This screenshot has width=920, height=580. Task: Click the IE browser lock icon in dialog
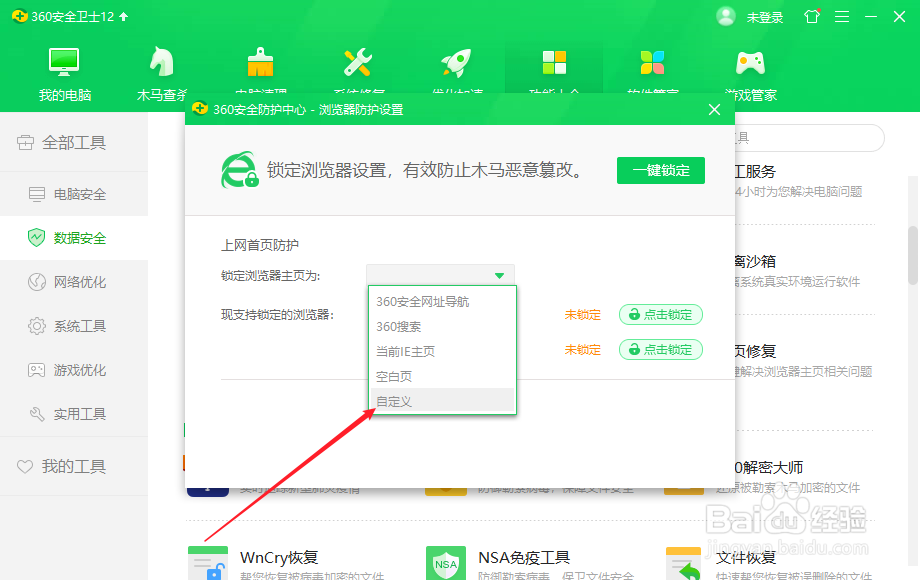pyautogui.click(x=239, y=170)
